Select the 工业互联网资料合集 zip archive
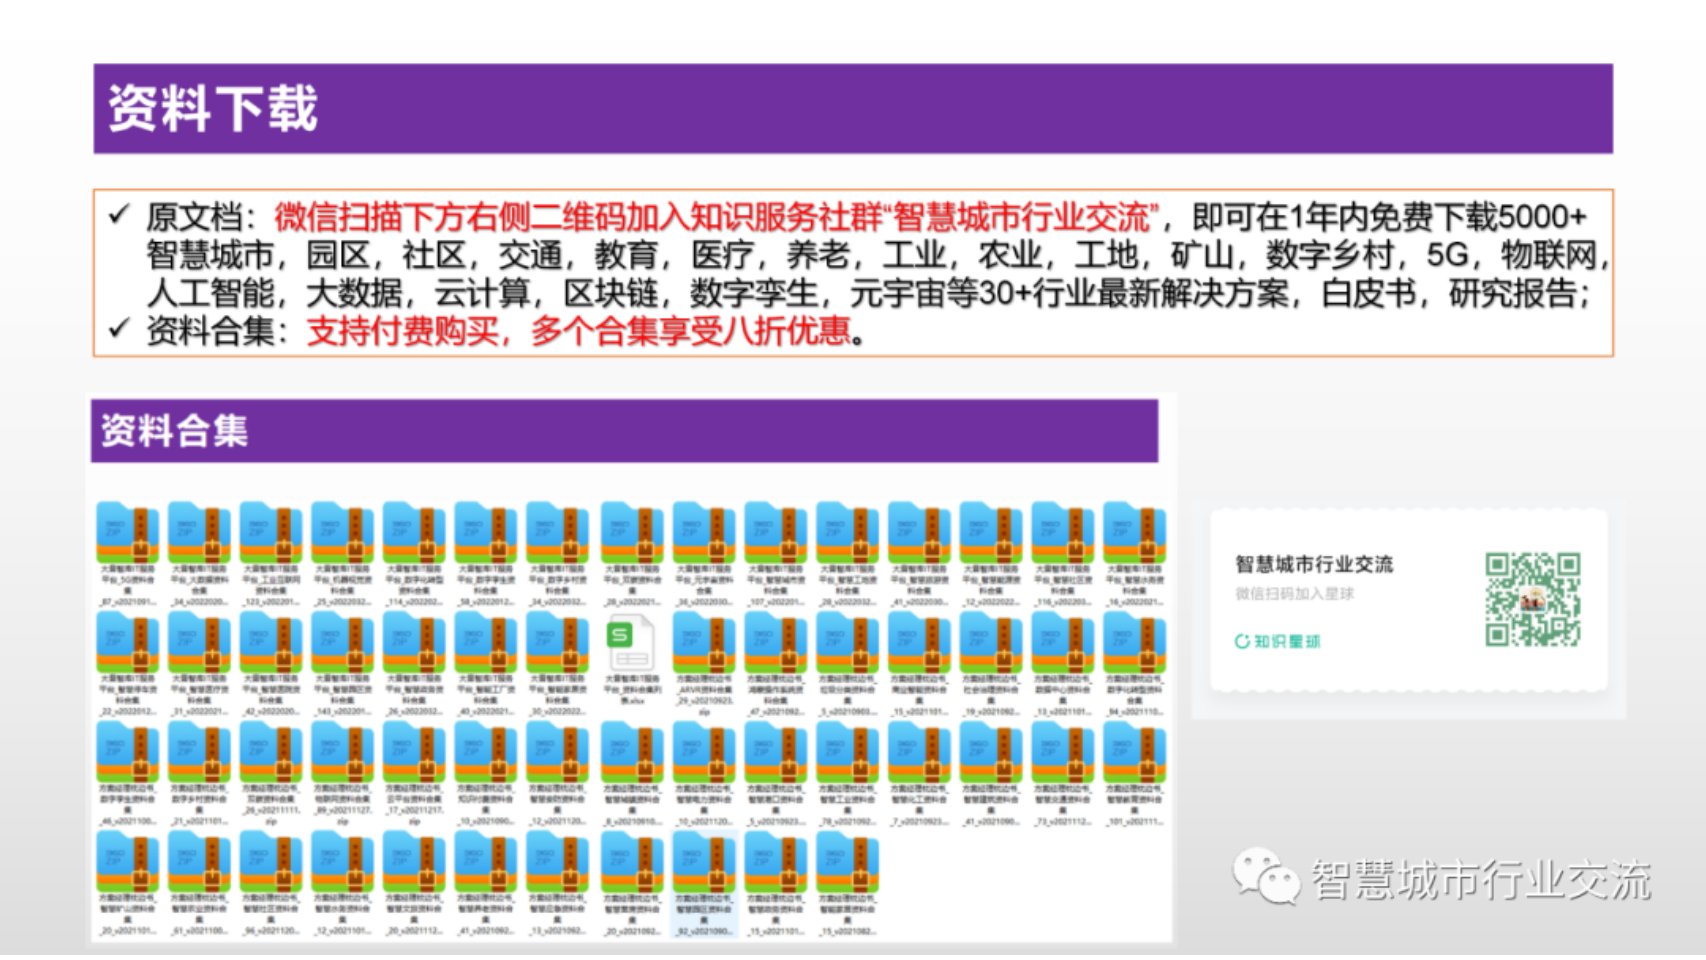The height and width of the screenshot is (960, 1706). (x=271, y=536)
